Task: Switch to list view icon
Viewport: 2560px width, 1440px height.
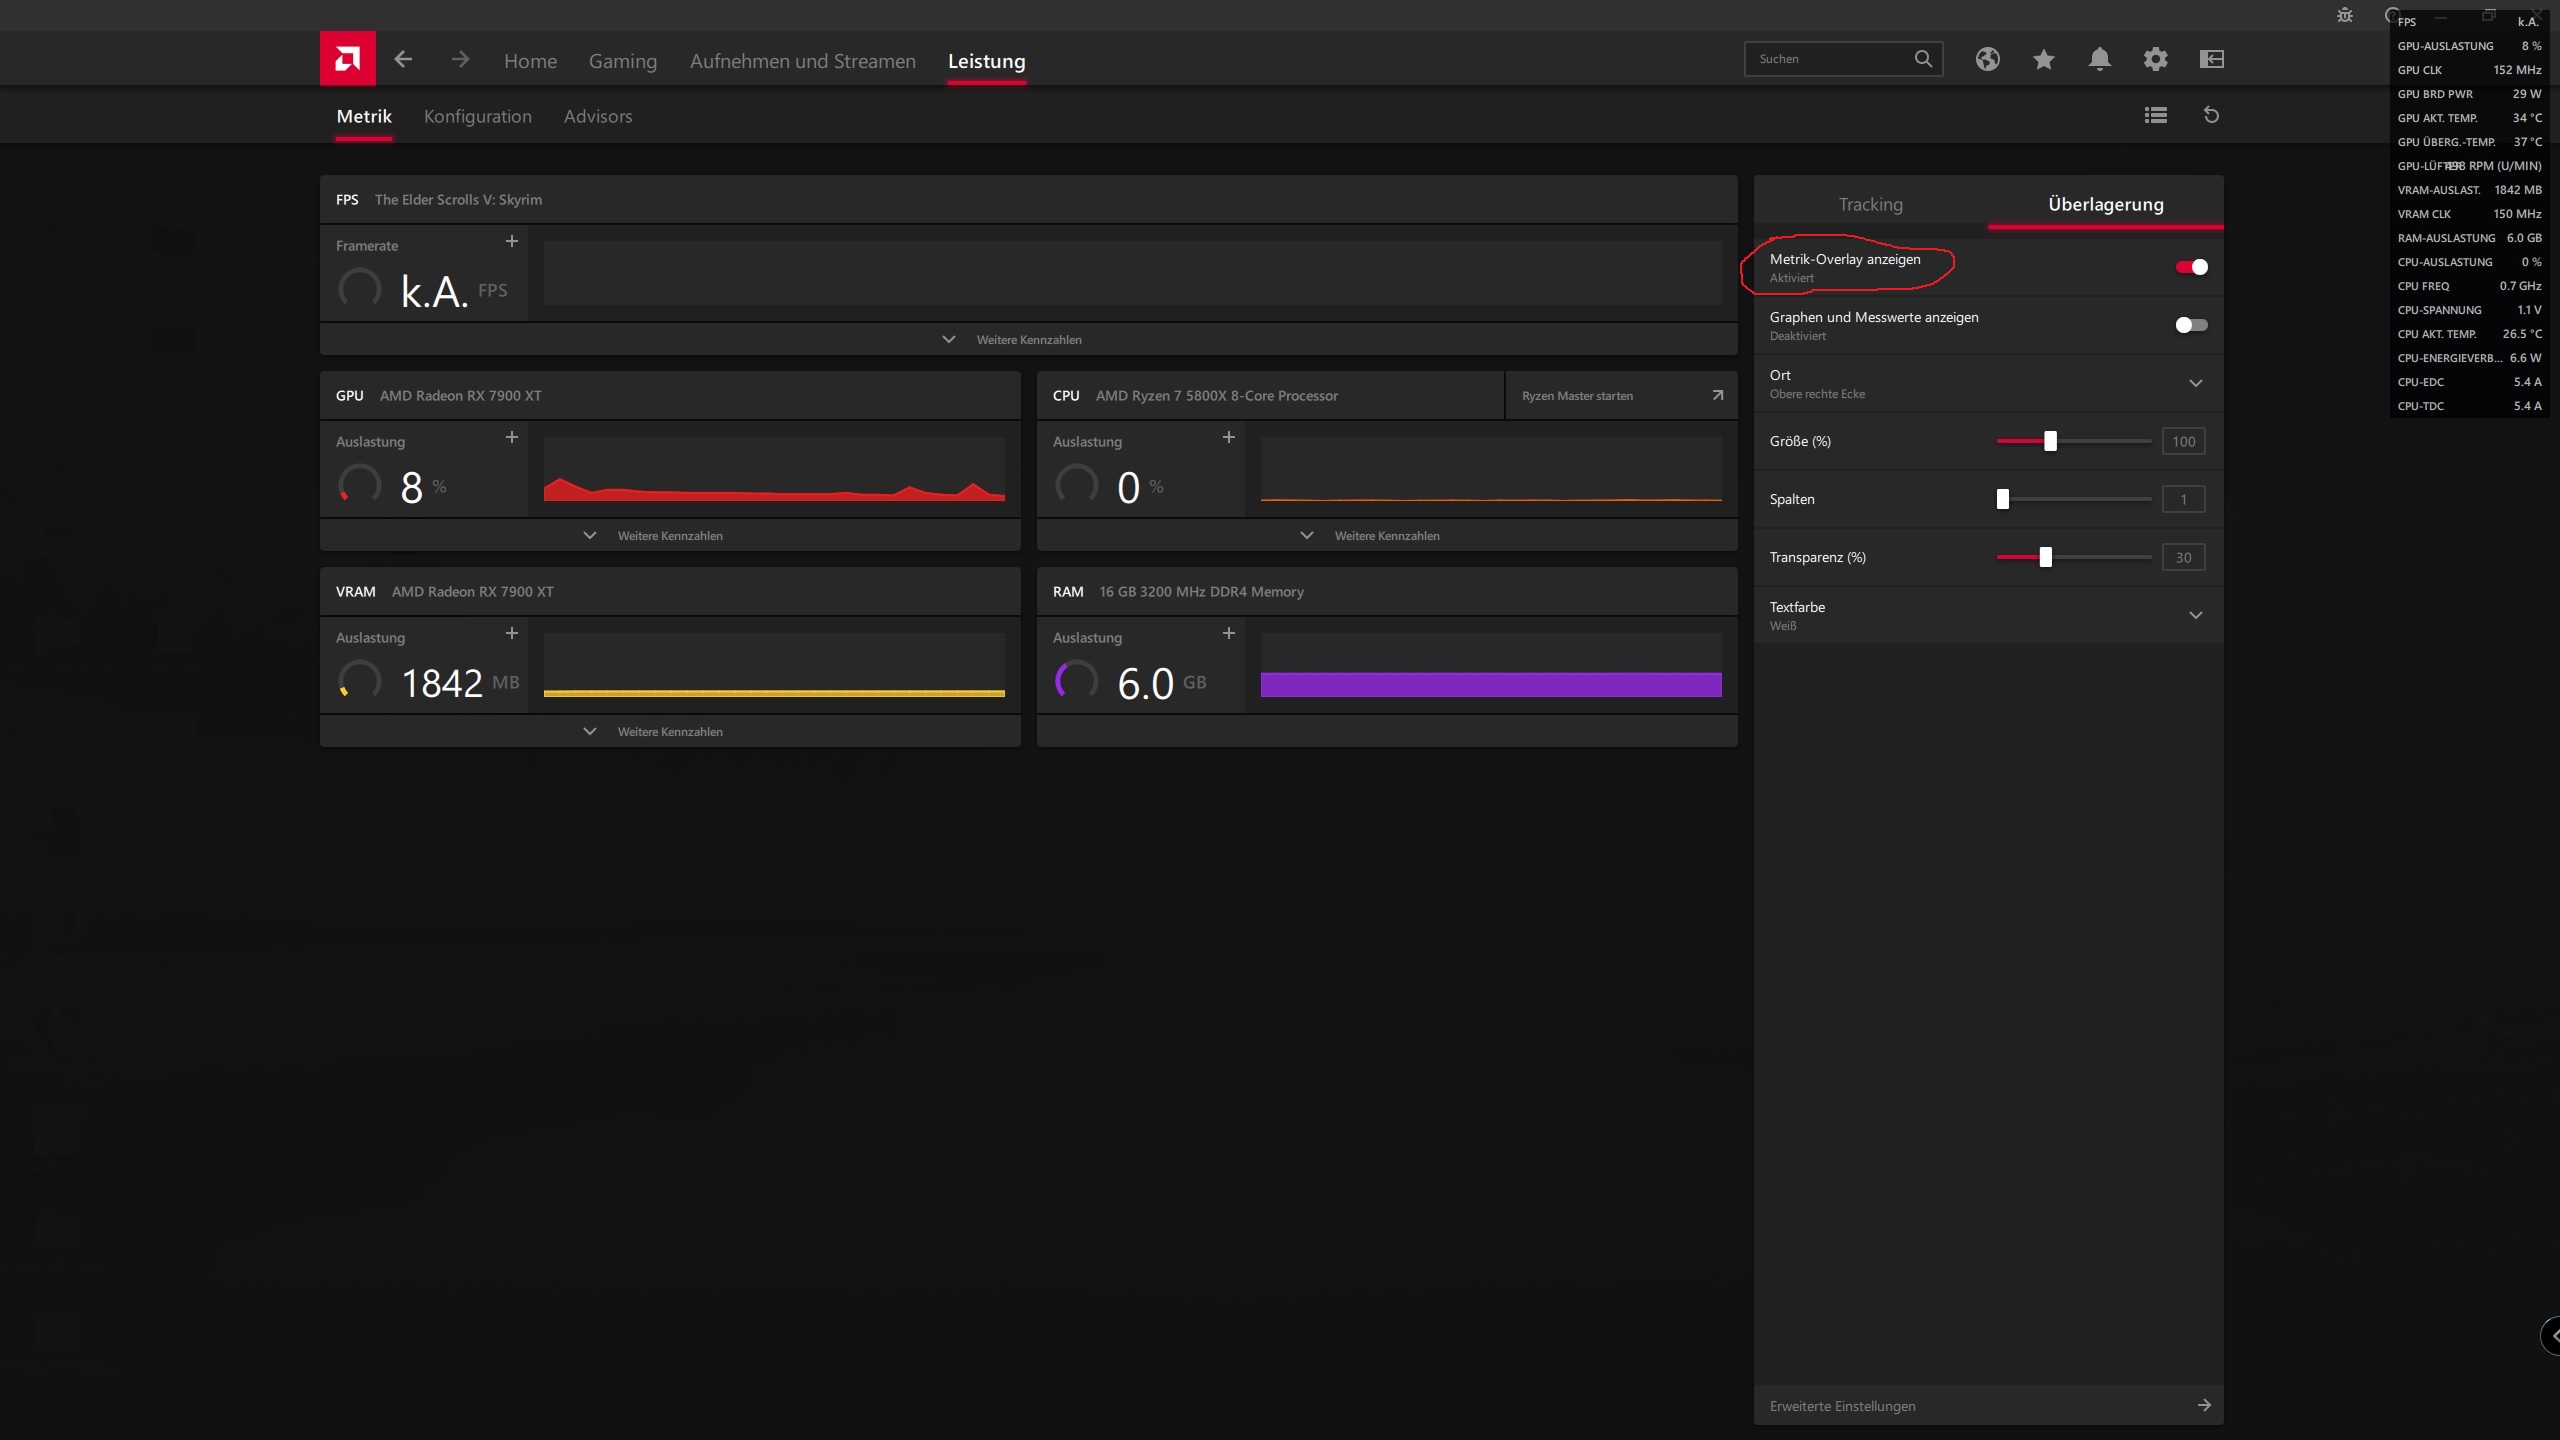Action: pyautogui.click(x=2155, y=115)
